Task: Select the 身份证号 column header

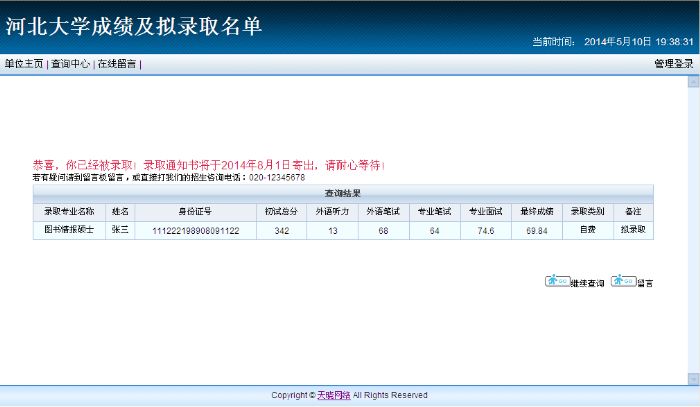Action: pos(195,211)
